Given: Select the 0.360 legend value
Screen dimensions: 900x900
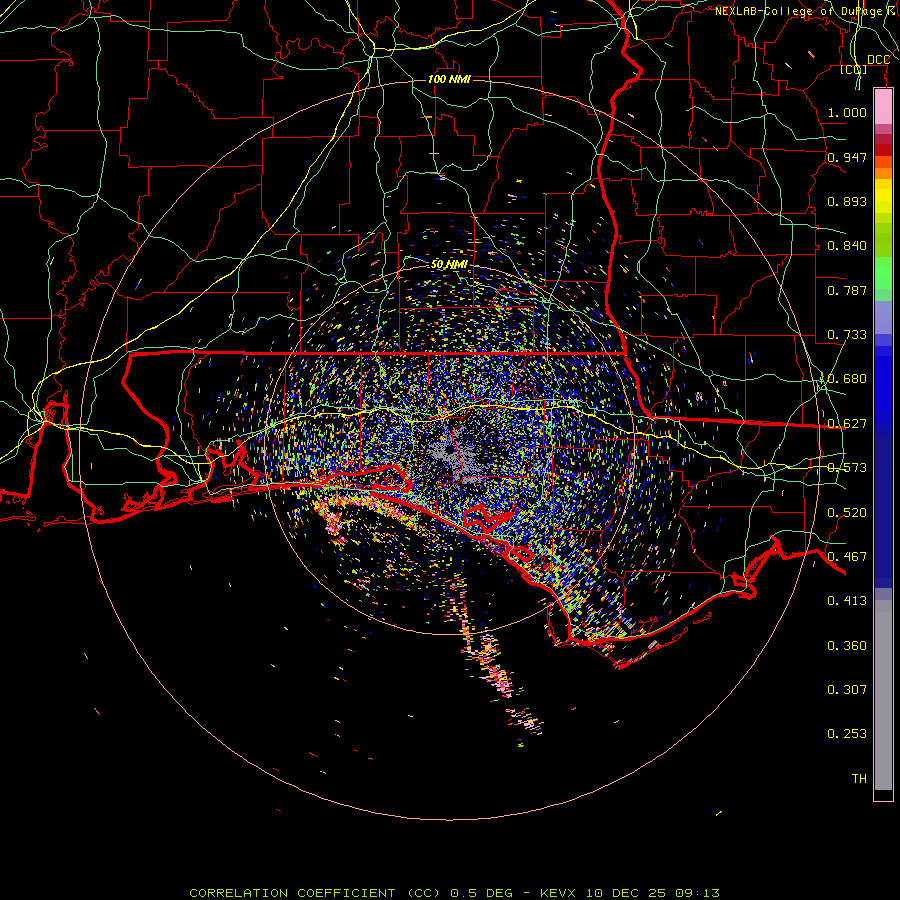Looking at the screenshot, I should [x=847, y=646].
